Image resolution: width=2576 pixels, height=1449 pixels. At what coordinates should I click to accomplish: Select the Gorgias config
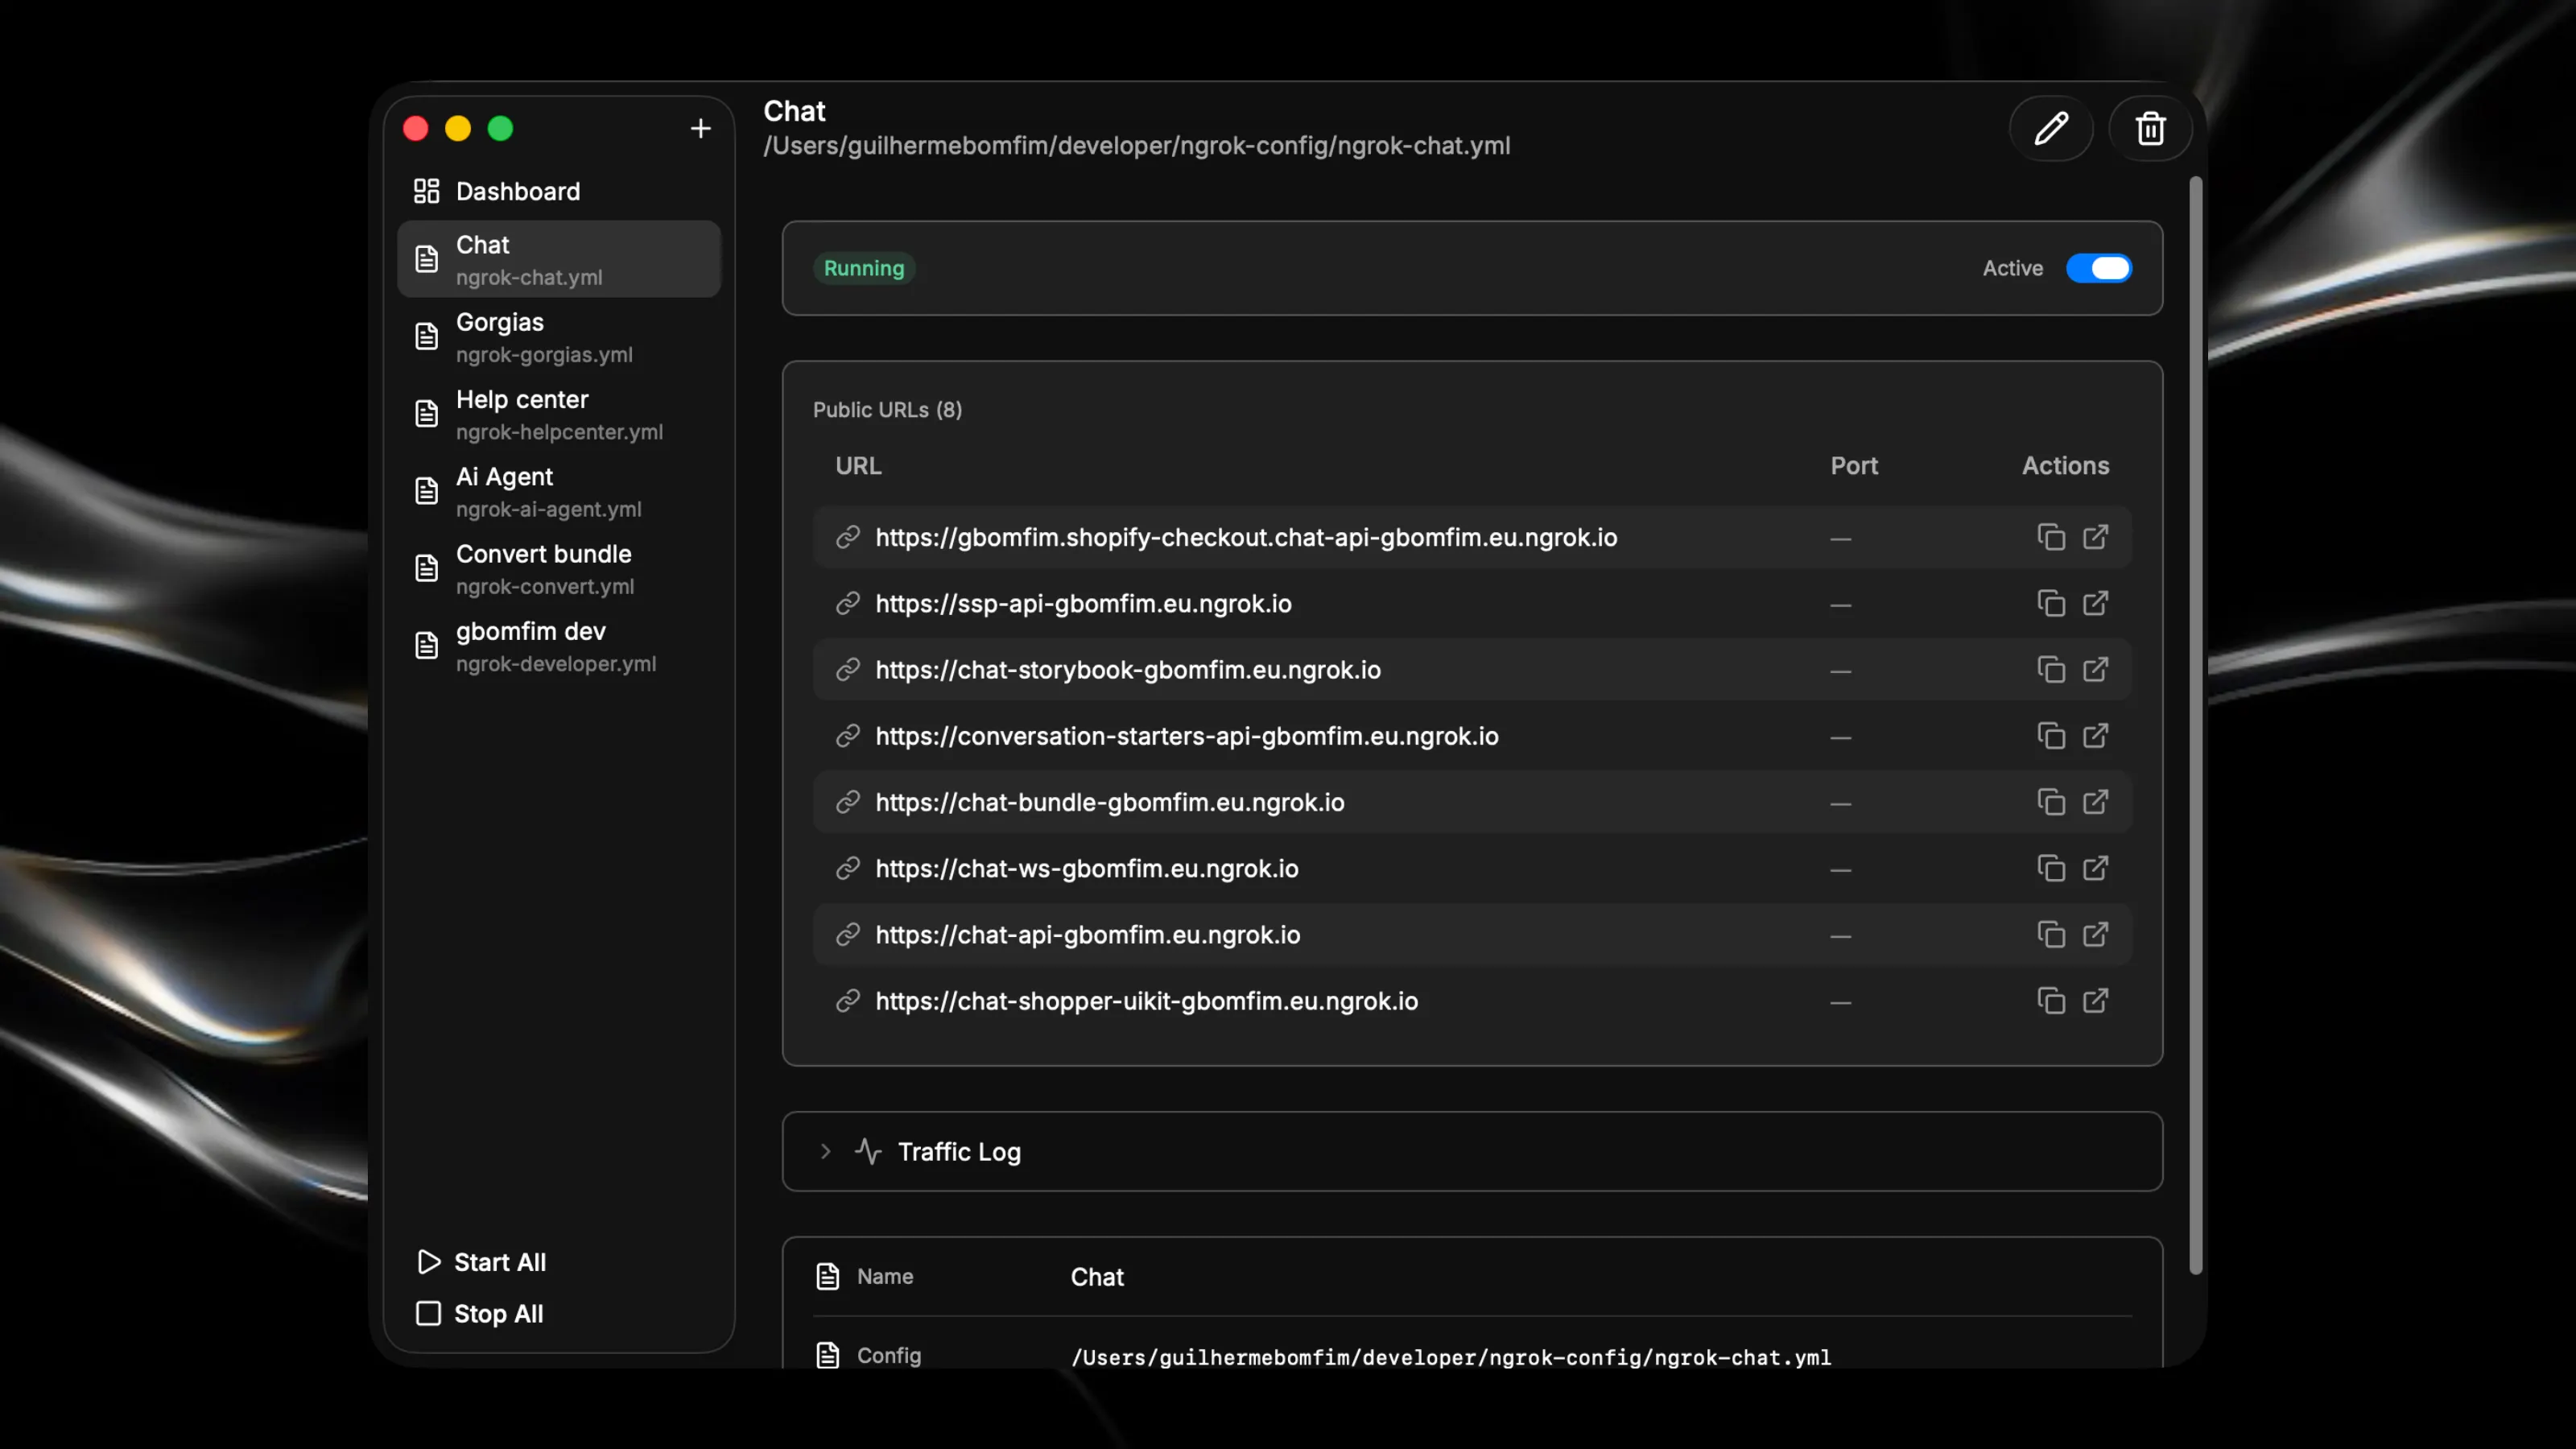pyautogui.click(x=558, y=337)
